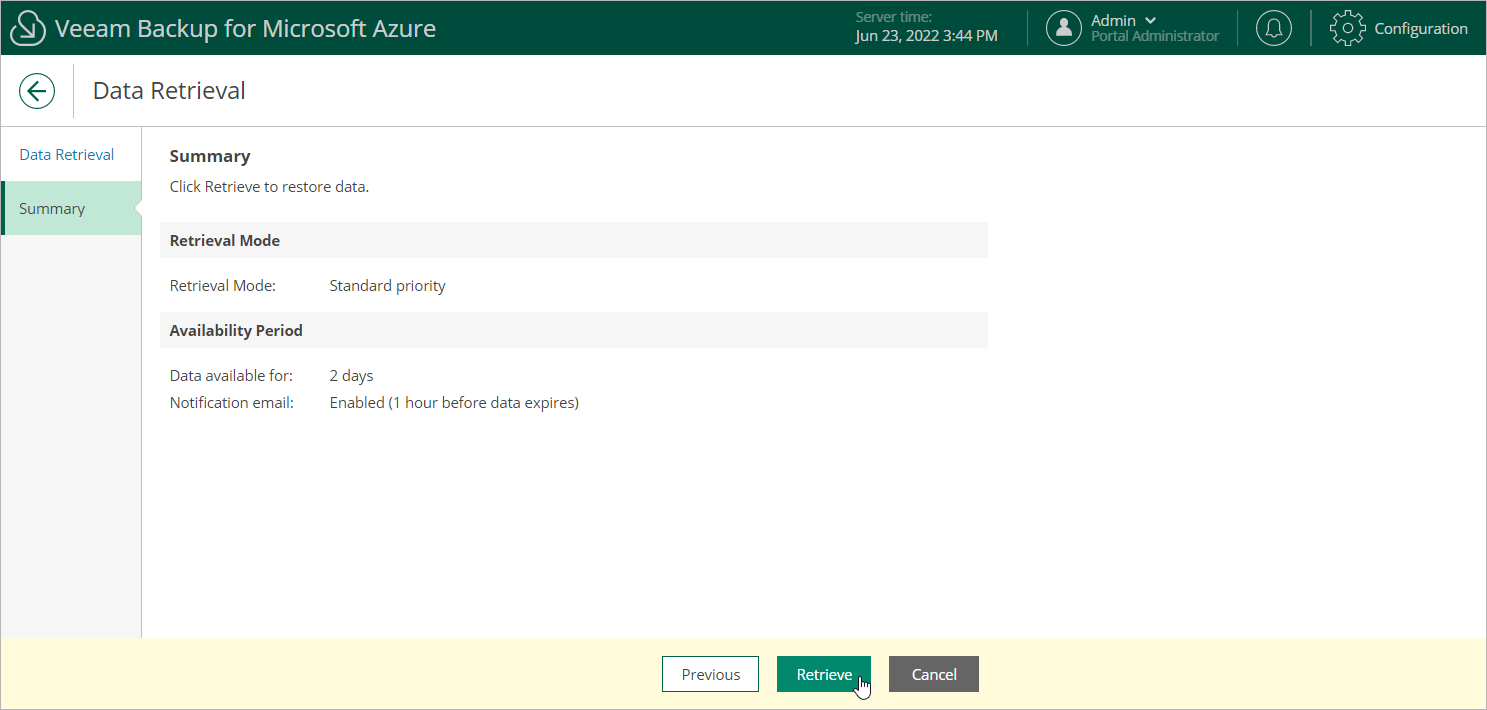The width and height of the screenshot is (1487, 710).
Task: Expand the Admin account dropdown arrow
Action: [1150, 20]
